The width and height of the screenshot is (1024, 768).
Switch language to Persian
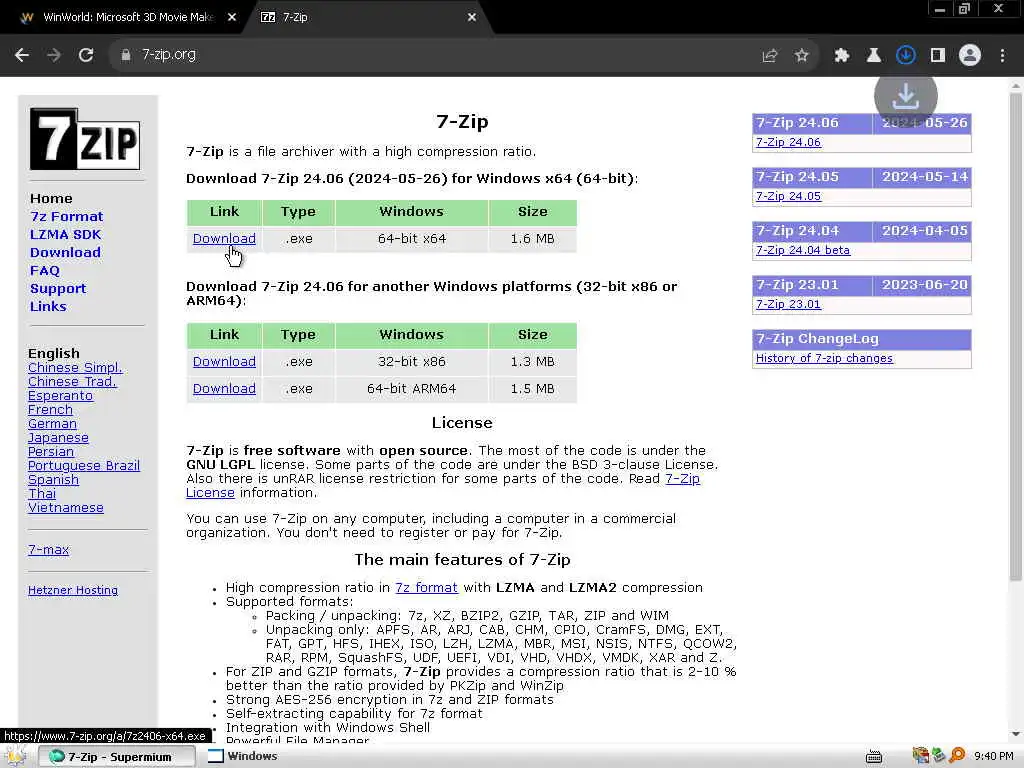(x=51, y=452)
